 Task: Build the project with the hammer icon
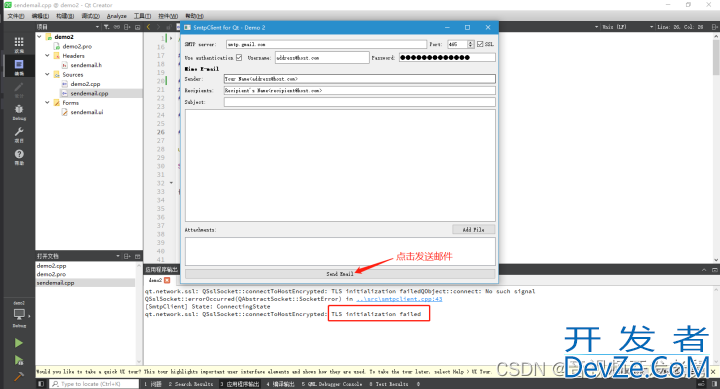pos(18,377)
